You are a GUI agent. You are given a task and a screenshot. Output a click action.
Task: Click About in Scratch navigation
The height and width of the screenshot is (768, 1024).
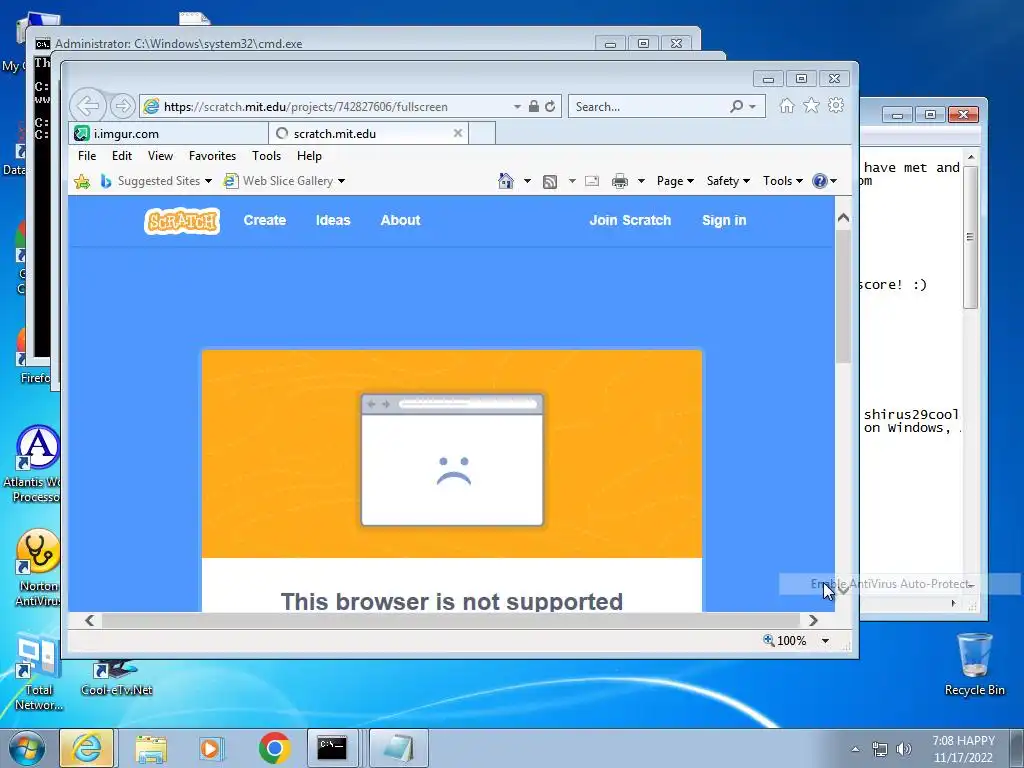[400, 221]
